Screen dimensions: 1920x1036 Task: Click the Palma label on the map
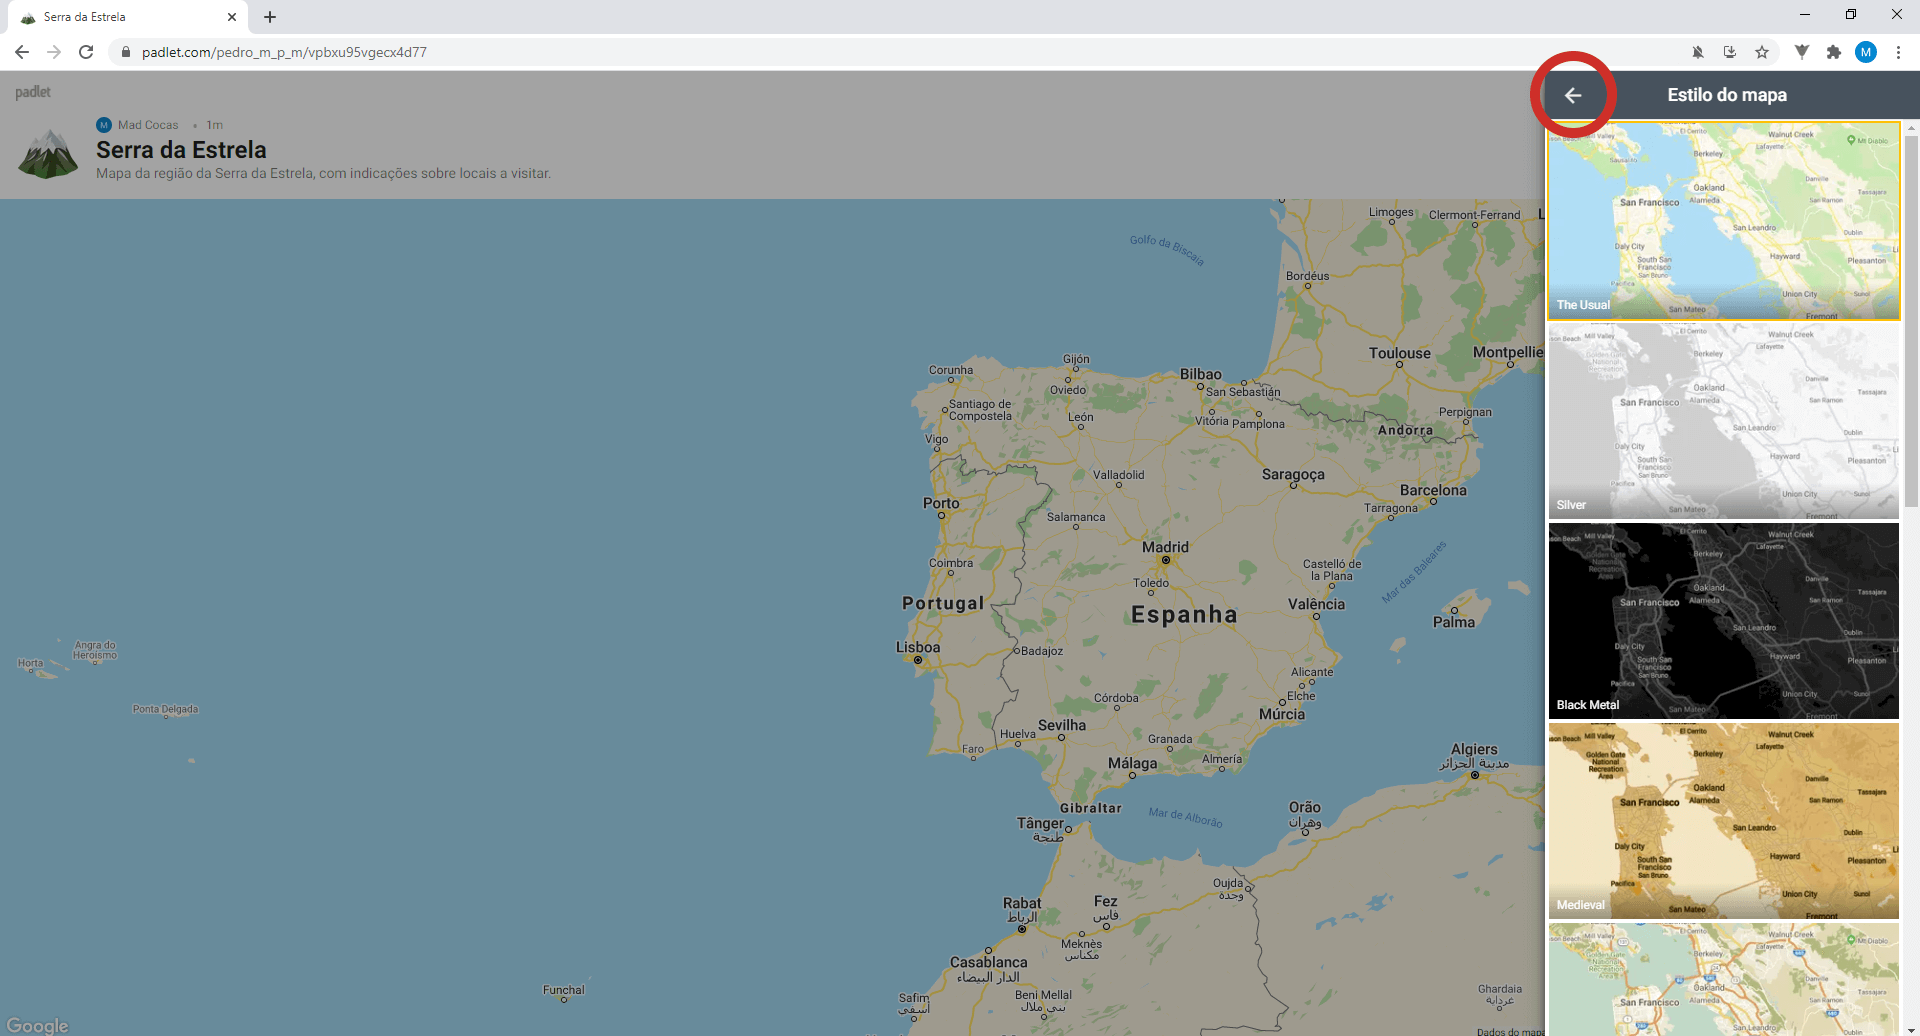point(1454,622)
